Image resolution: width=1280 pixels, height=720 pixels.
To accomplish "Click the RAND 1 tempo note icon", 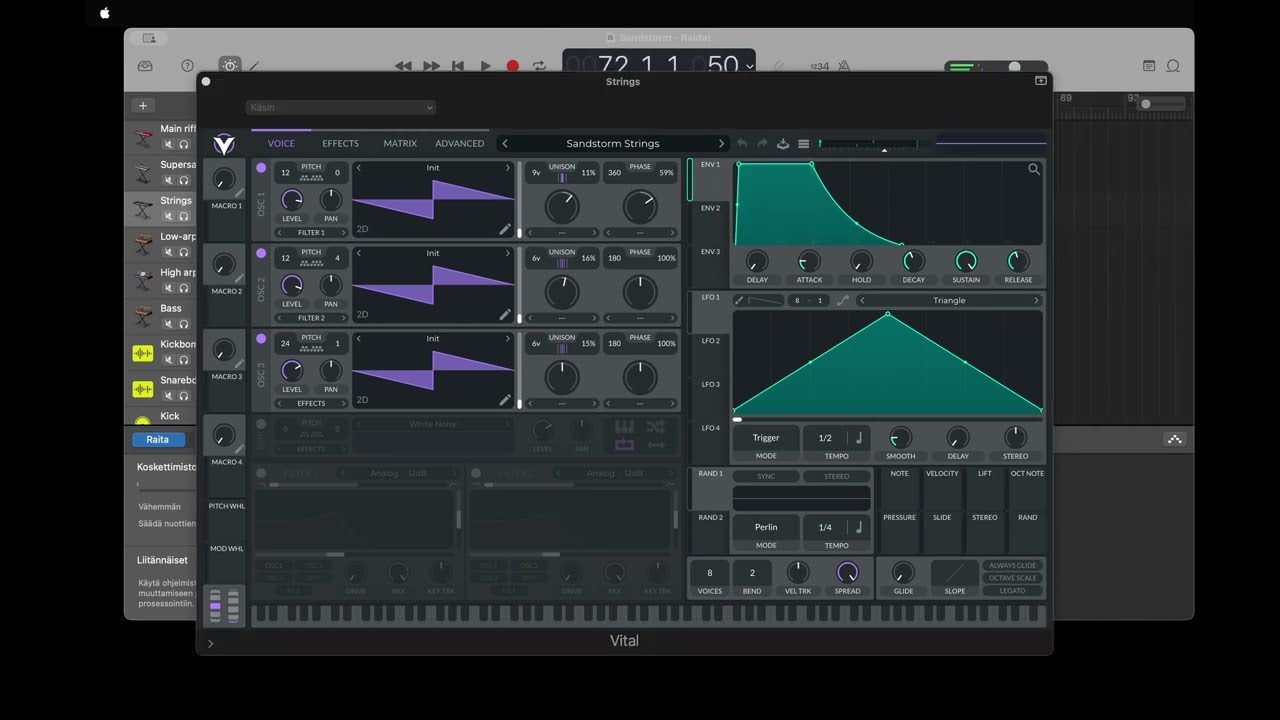I will tap(858, 527).
